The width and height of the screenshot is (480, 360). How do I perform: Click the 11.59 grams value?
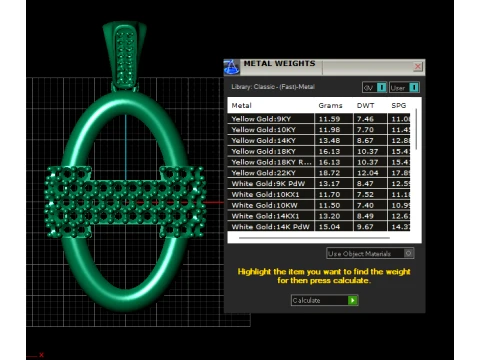point(329,119)
